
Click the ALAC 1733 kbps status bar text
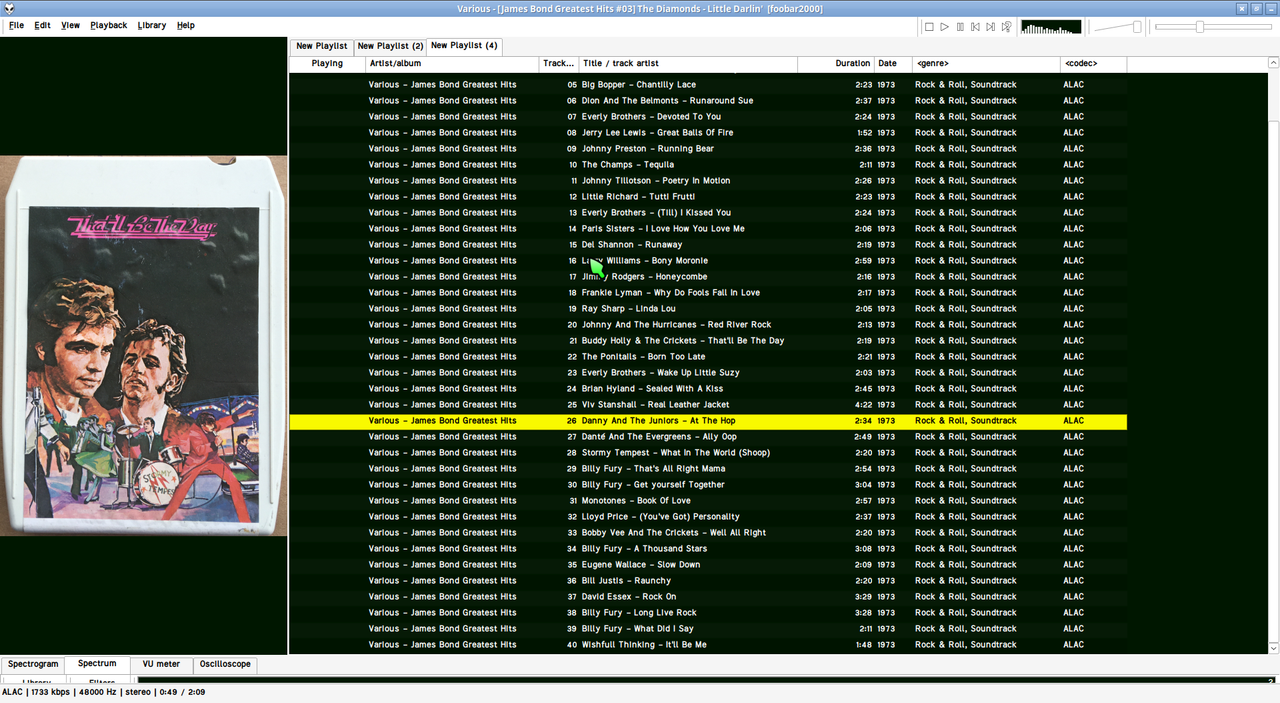(104, 692)
